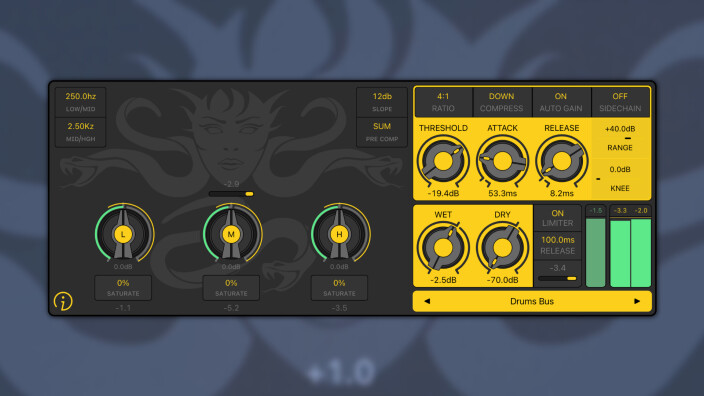
Task: Click the Dry level knob
Action: point(502,247)
